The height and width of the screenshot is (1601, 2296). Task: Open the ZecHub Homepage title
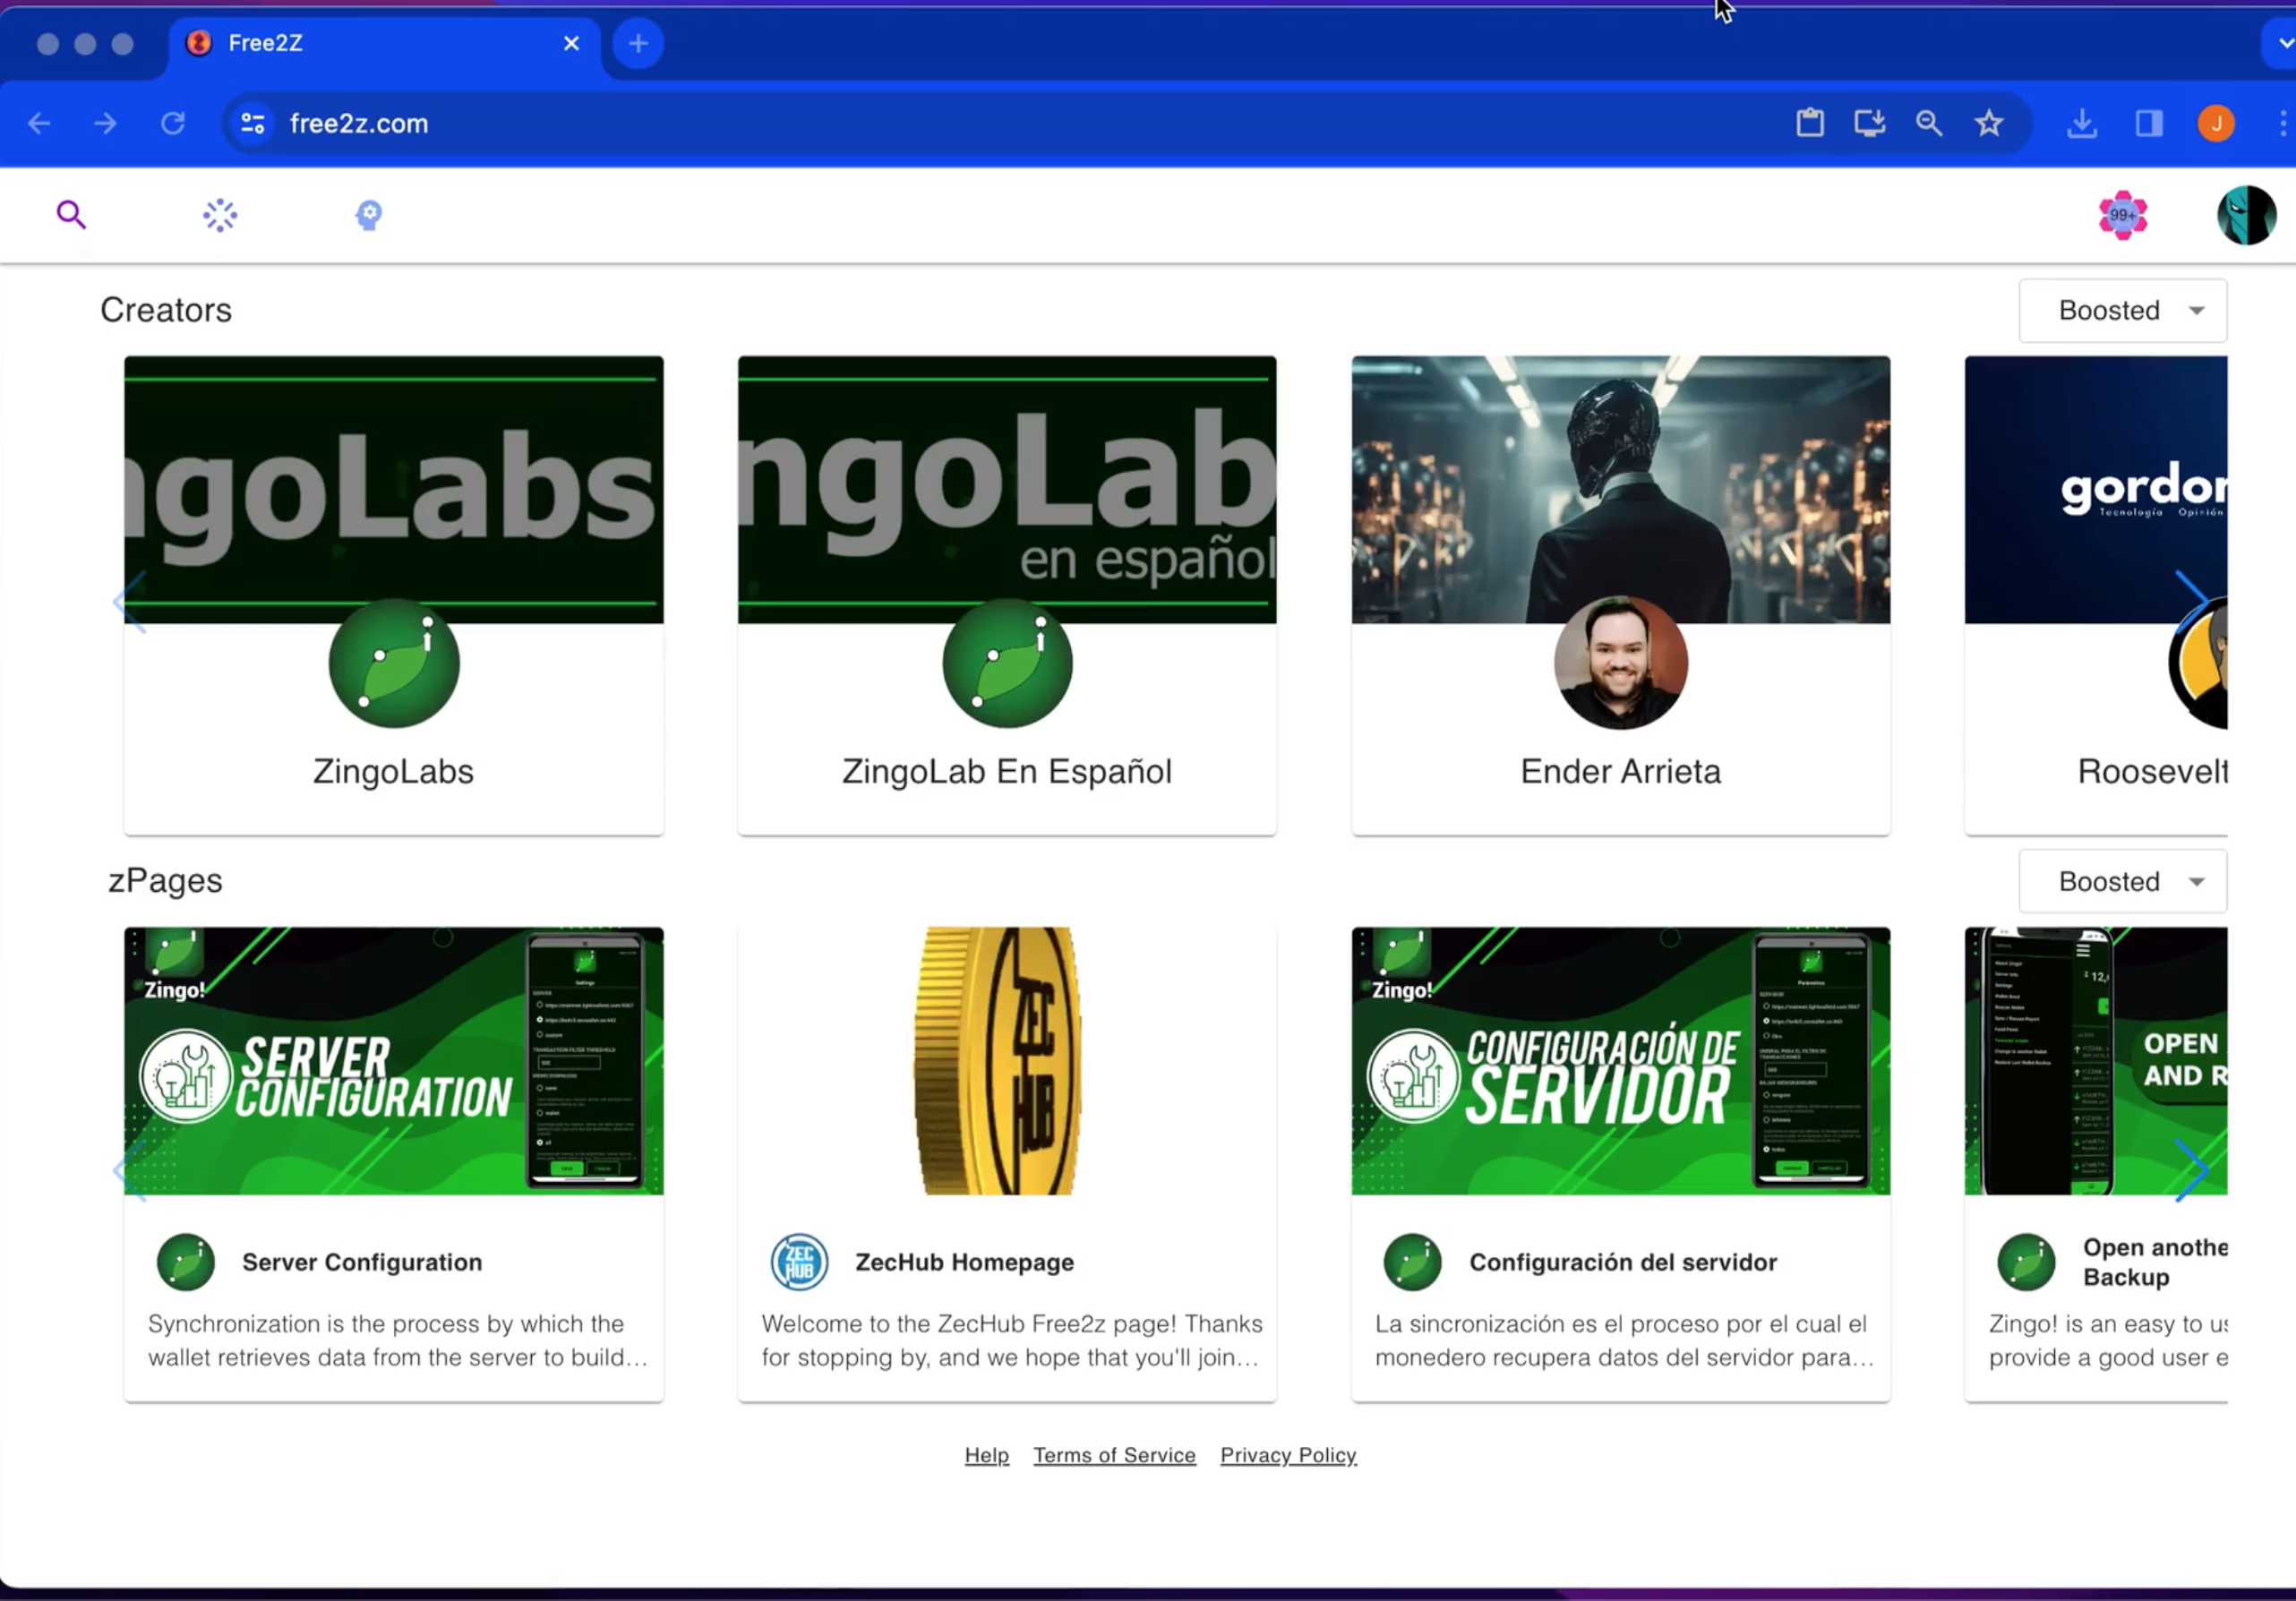[x=965, y=1262]
